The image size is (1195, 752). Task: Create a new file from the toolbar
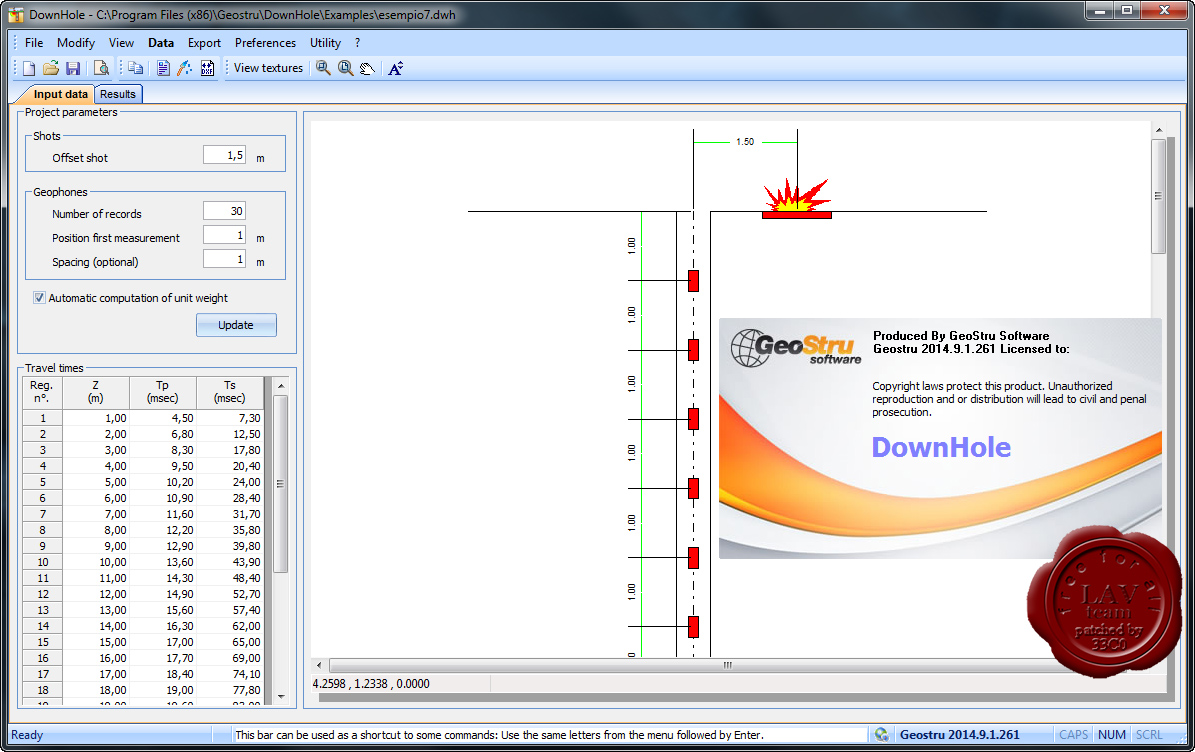click(29, 69)
